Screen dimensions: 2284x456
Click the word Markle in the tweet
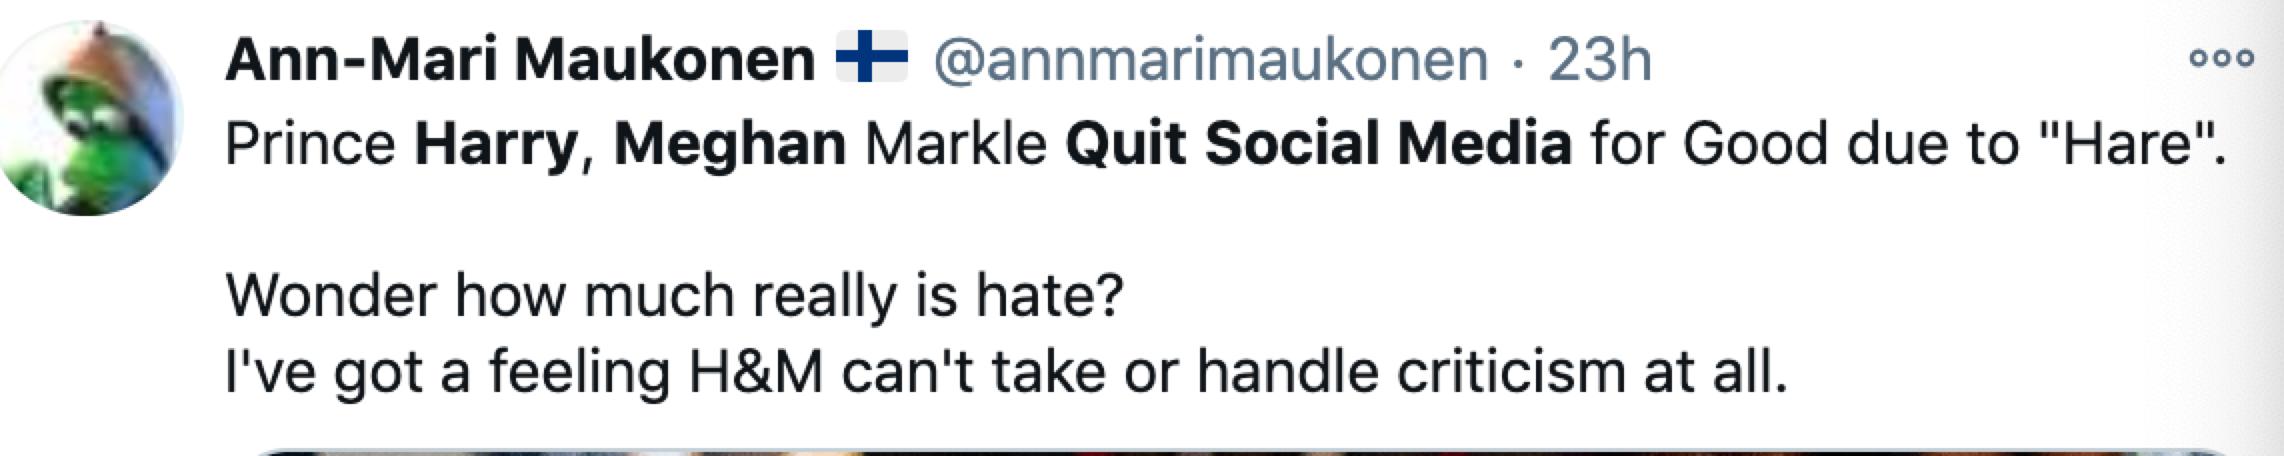click(956, 144)
